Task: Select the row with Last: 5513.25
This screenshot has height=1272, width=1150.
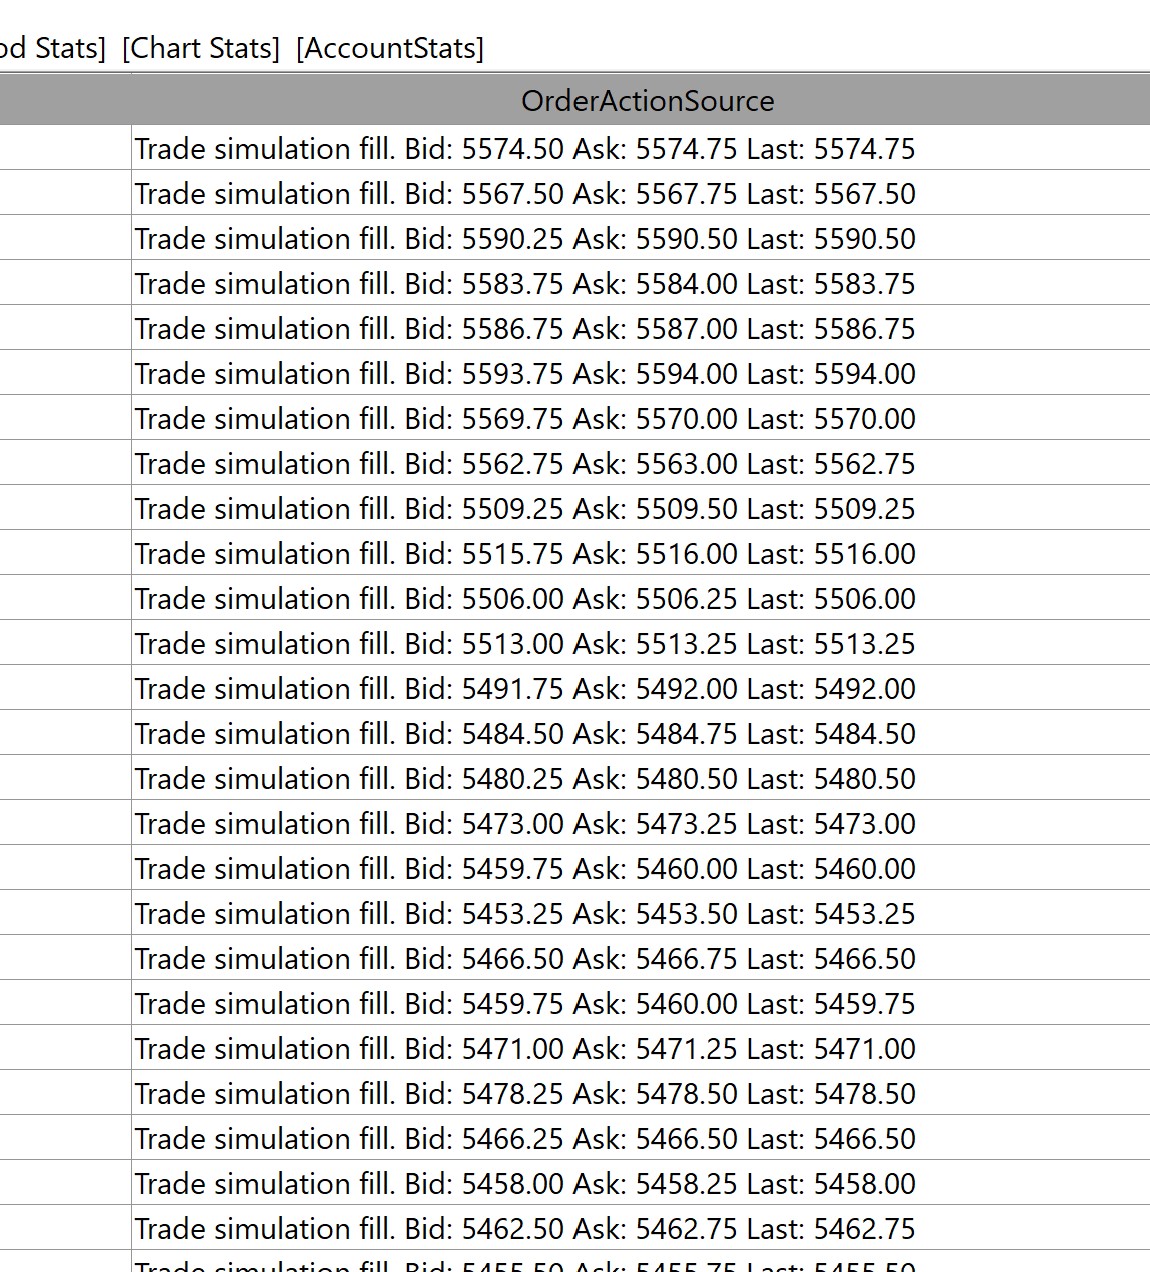Action: [525, 644]
